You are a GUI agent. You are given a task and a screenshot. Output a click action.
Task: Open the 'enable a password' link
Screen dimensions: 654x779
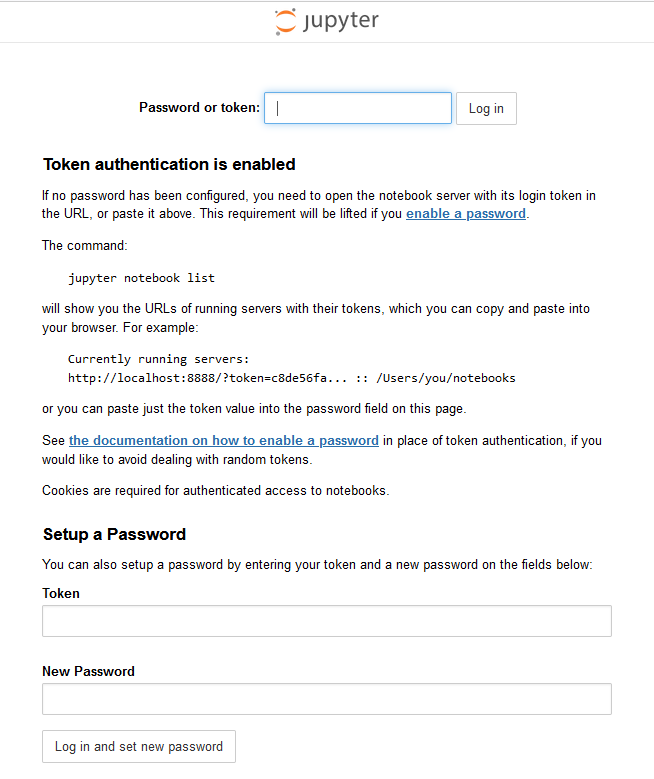click(466, 214)
